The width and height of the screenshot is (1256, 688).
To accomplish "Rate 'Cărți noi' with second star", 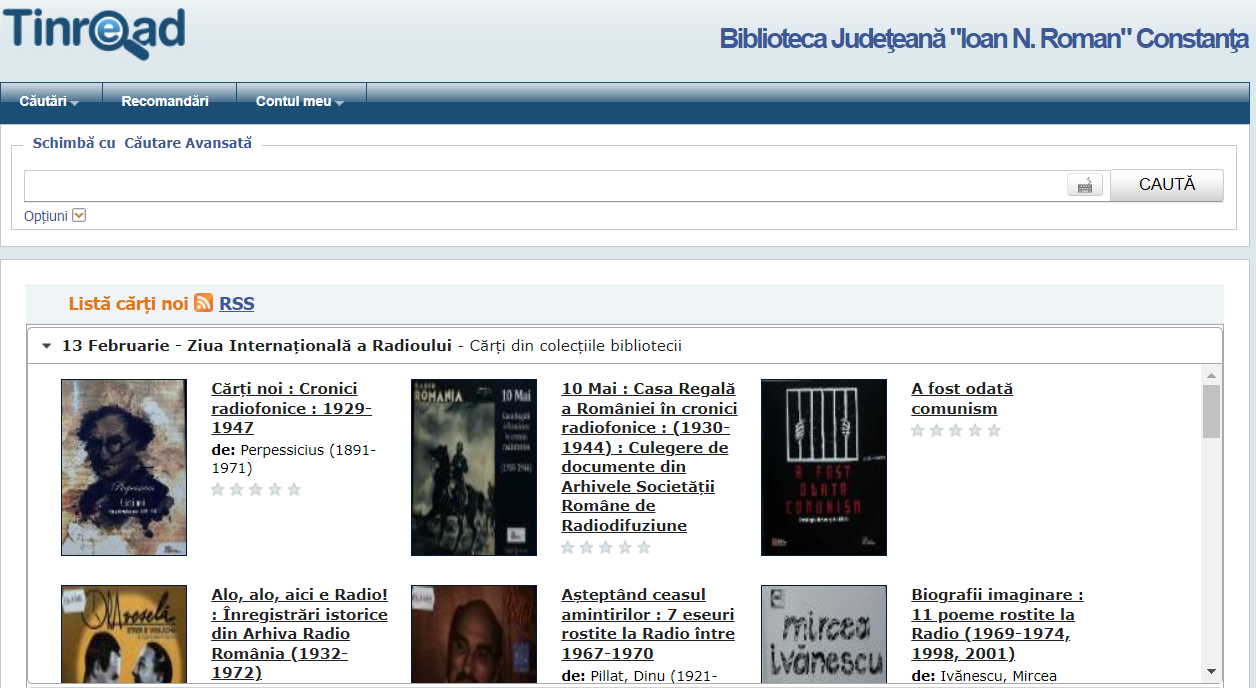I will tap(236, 490).
